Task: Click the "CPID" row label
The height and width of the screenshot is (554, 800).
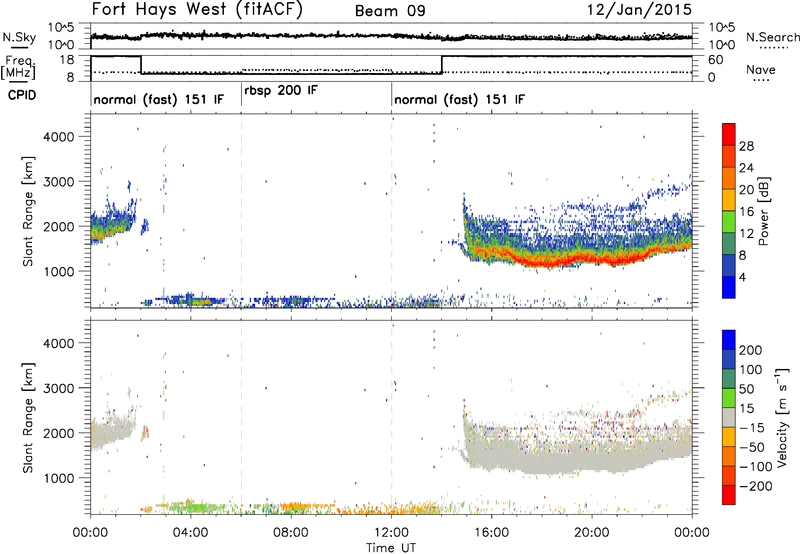Action: 22,95
